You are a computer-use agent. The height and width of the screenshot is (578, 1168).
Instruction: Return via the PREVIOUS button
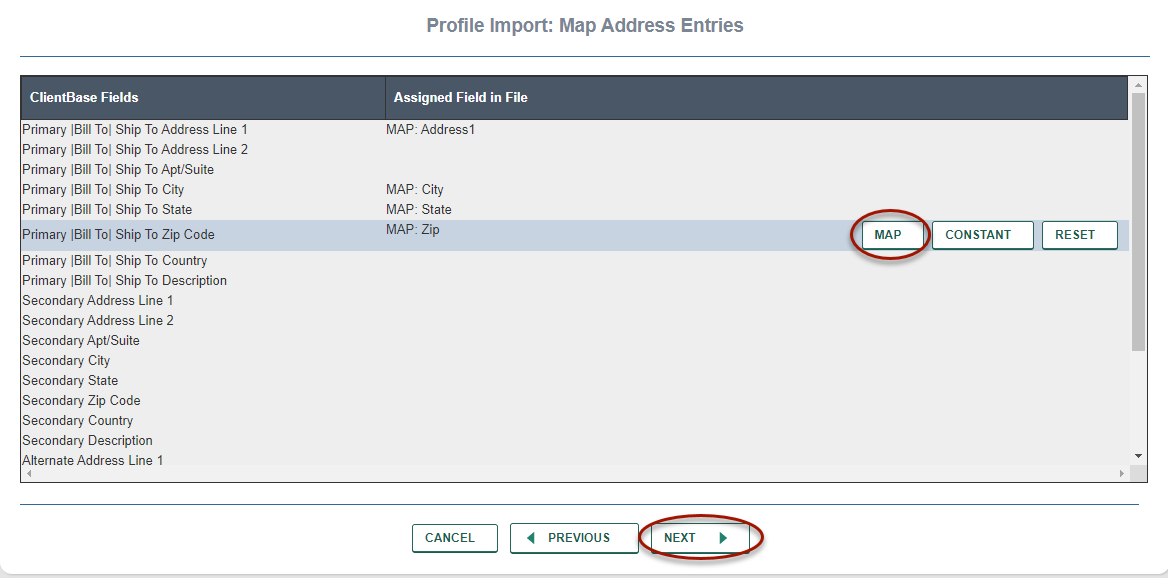(574, 538)
